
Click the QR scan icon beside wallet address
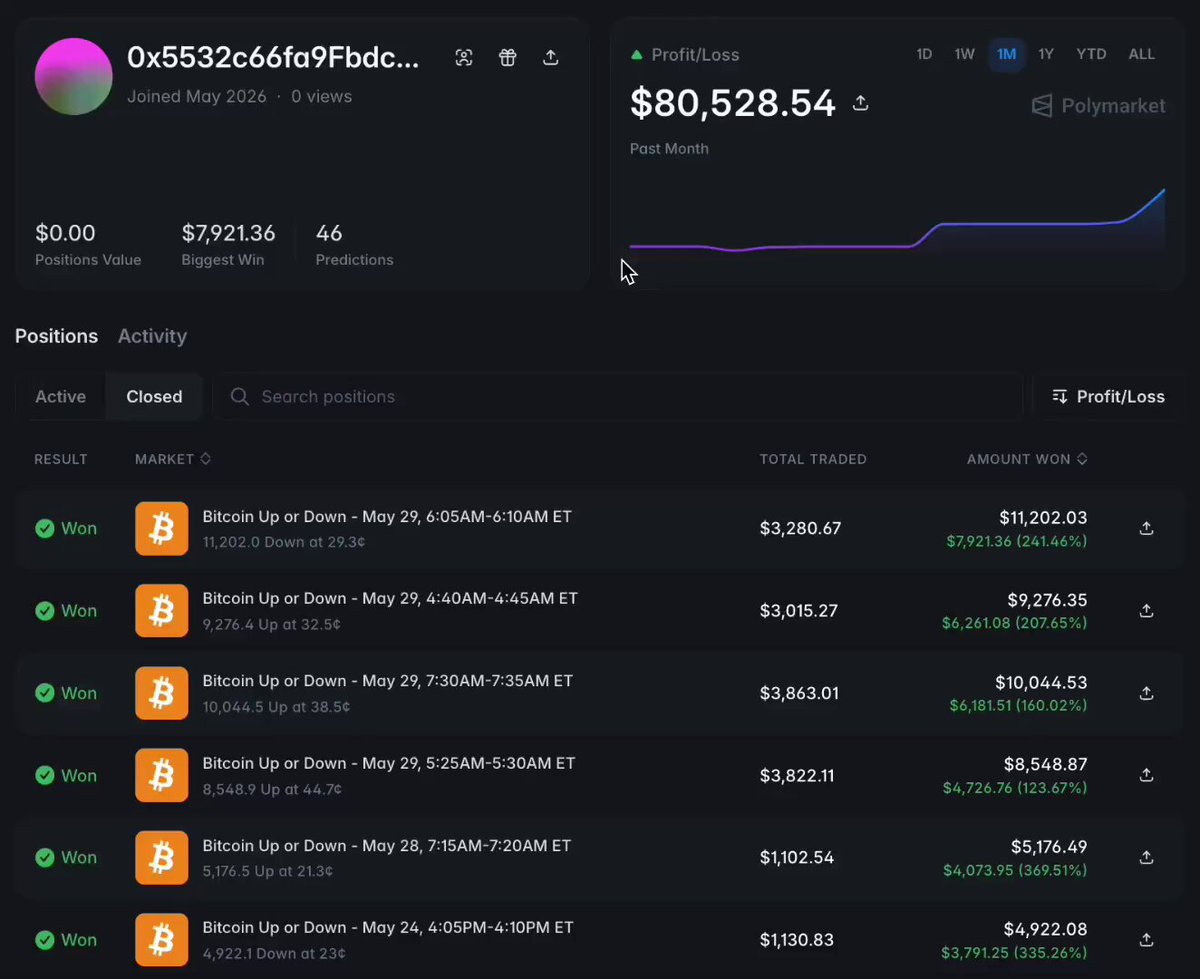[464, 58]
